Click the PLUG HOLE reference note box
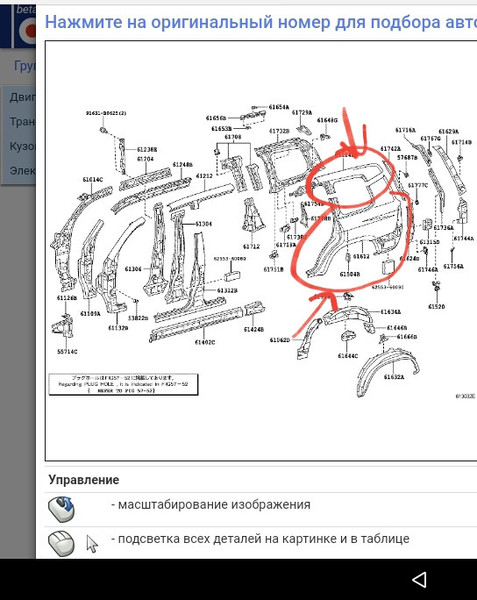This screenshot has height=600, width=477. pyautogui.click(x=123, y=384)
